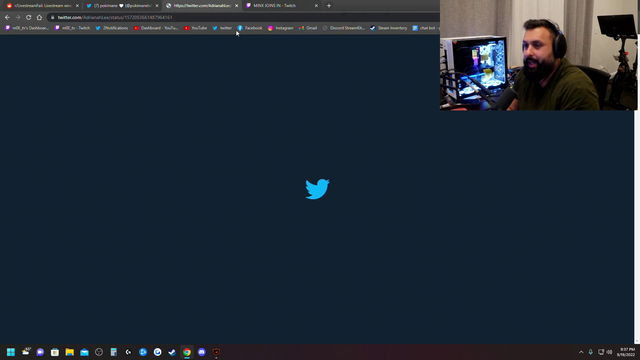Open the Steam Inventory bookmark

tap(389, 28)
